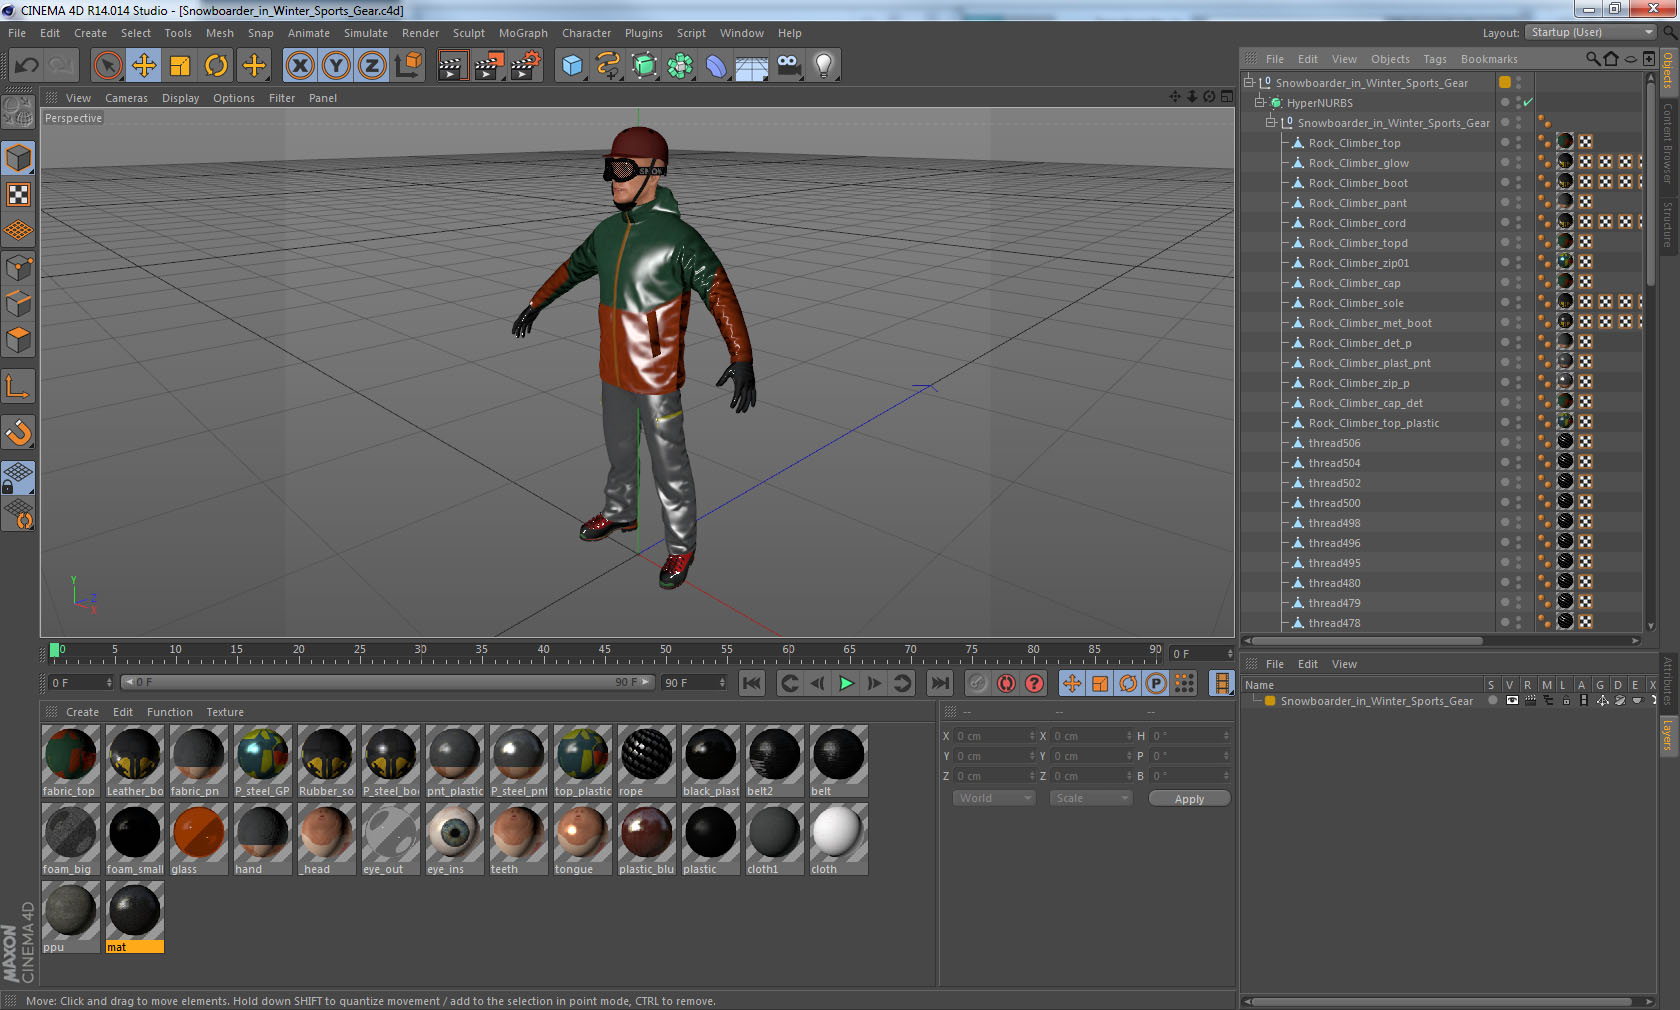This screenshot has height=1010, width=1680.
Task: Add a camera object
Action: click(x=788, y=66)
